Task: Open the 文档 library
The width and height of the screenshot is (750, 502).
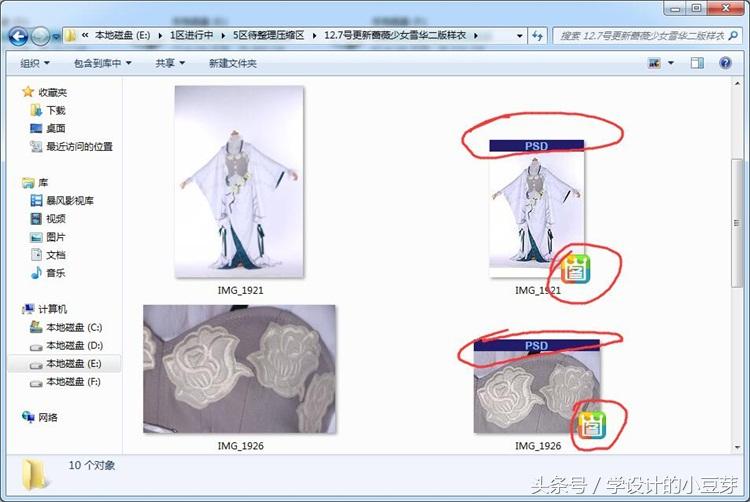Action: click(55, 255)
